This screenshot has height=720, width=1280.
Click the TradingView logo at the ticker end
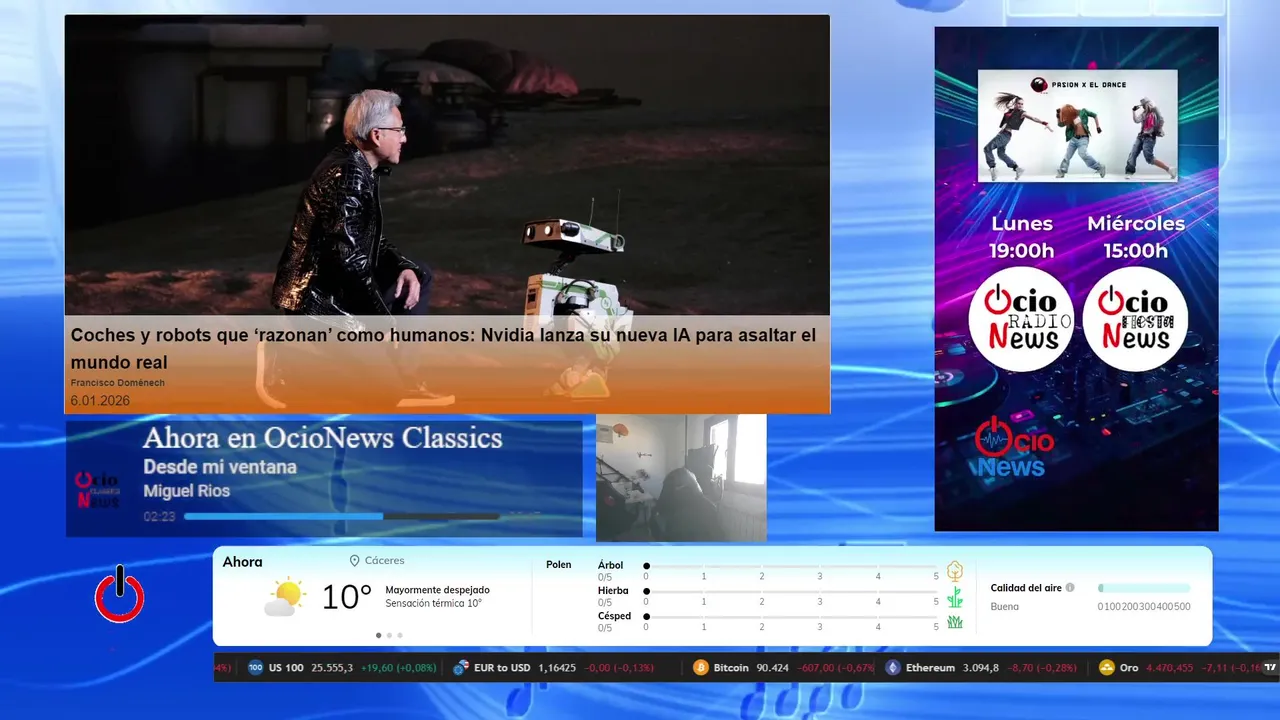click(x=1271, y=667)
